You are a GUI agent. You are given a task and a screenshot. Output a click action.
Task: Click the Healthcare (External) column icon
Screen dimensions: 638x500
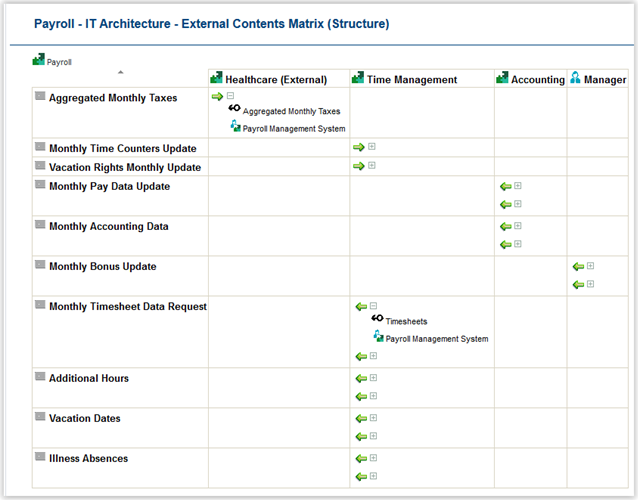tap(216, 79)
